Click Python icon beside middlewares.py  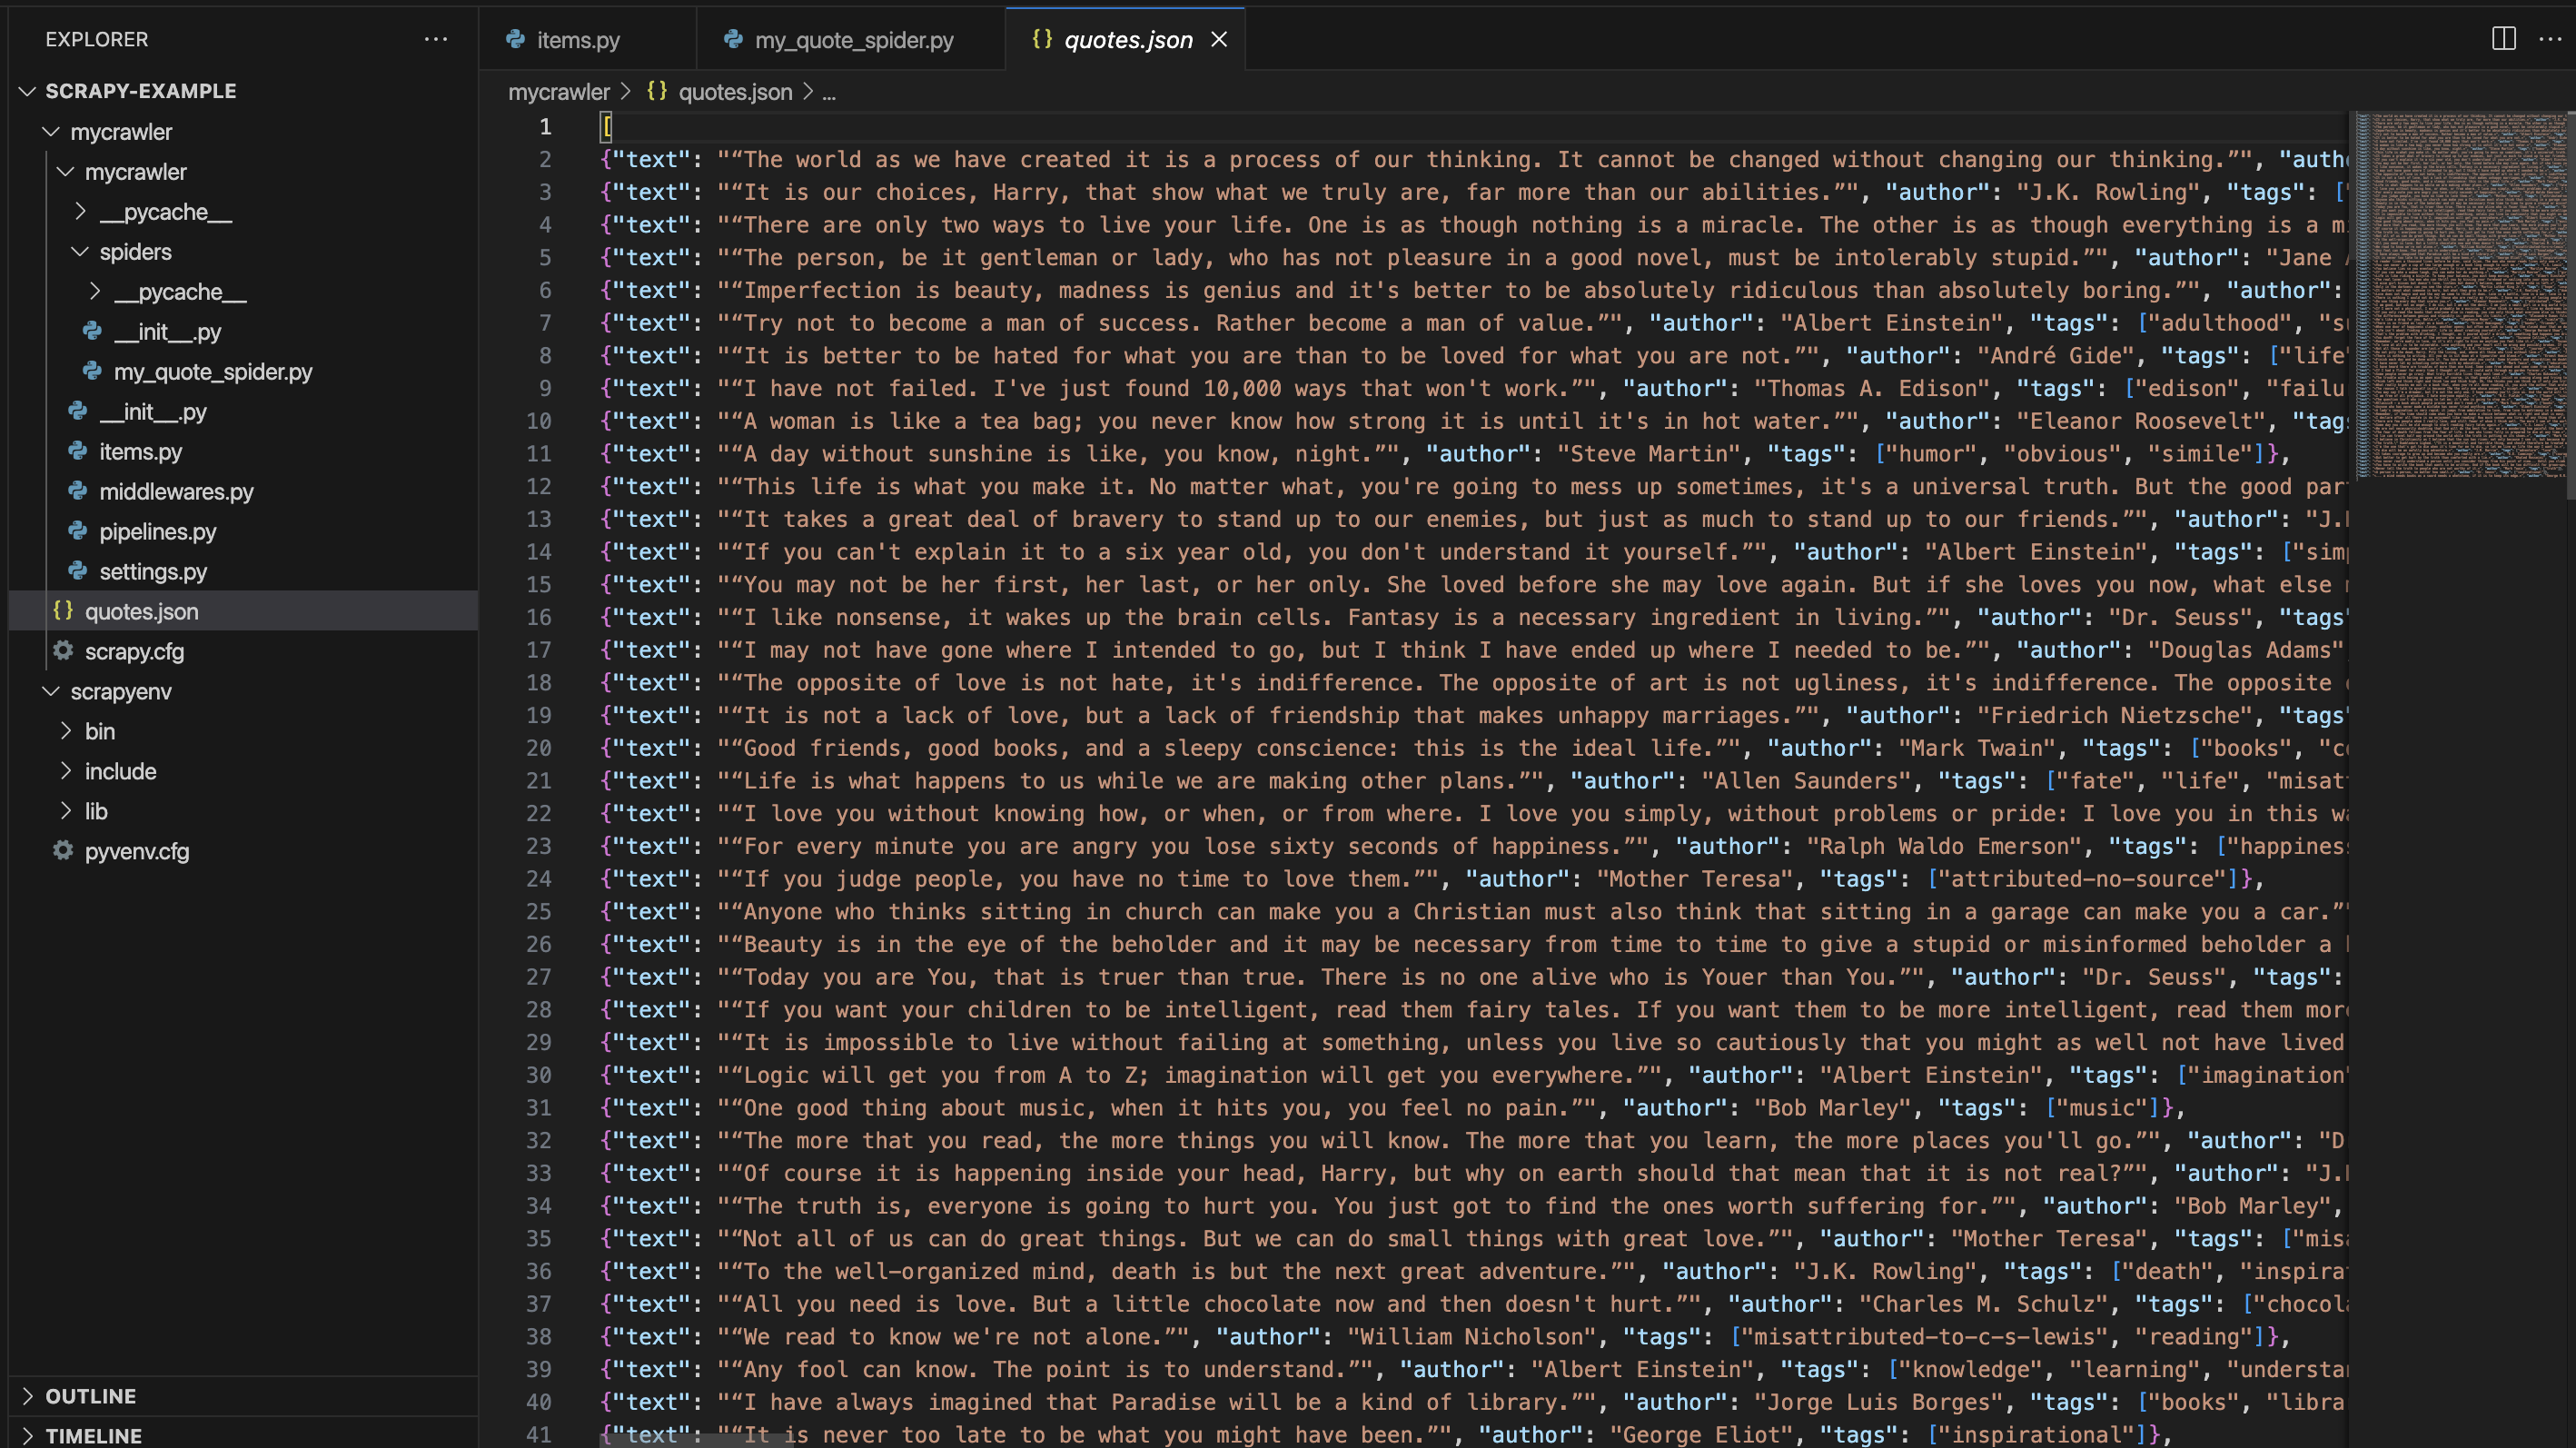pos(77,491)
